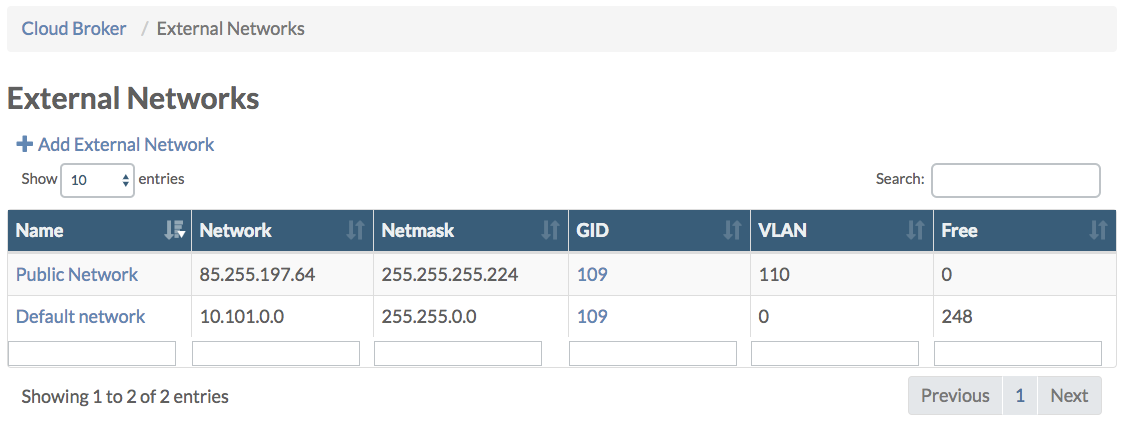Click the plus icon for Add External Network

coord(25,144)
